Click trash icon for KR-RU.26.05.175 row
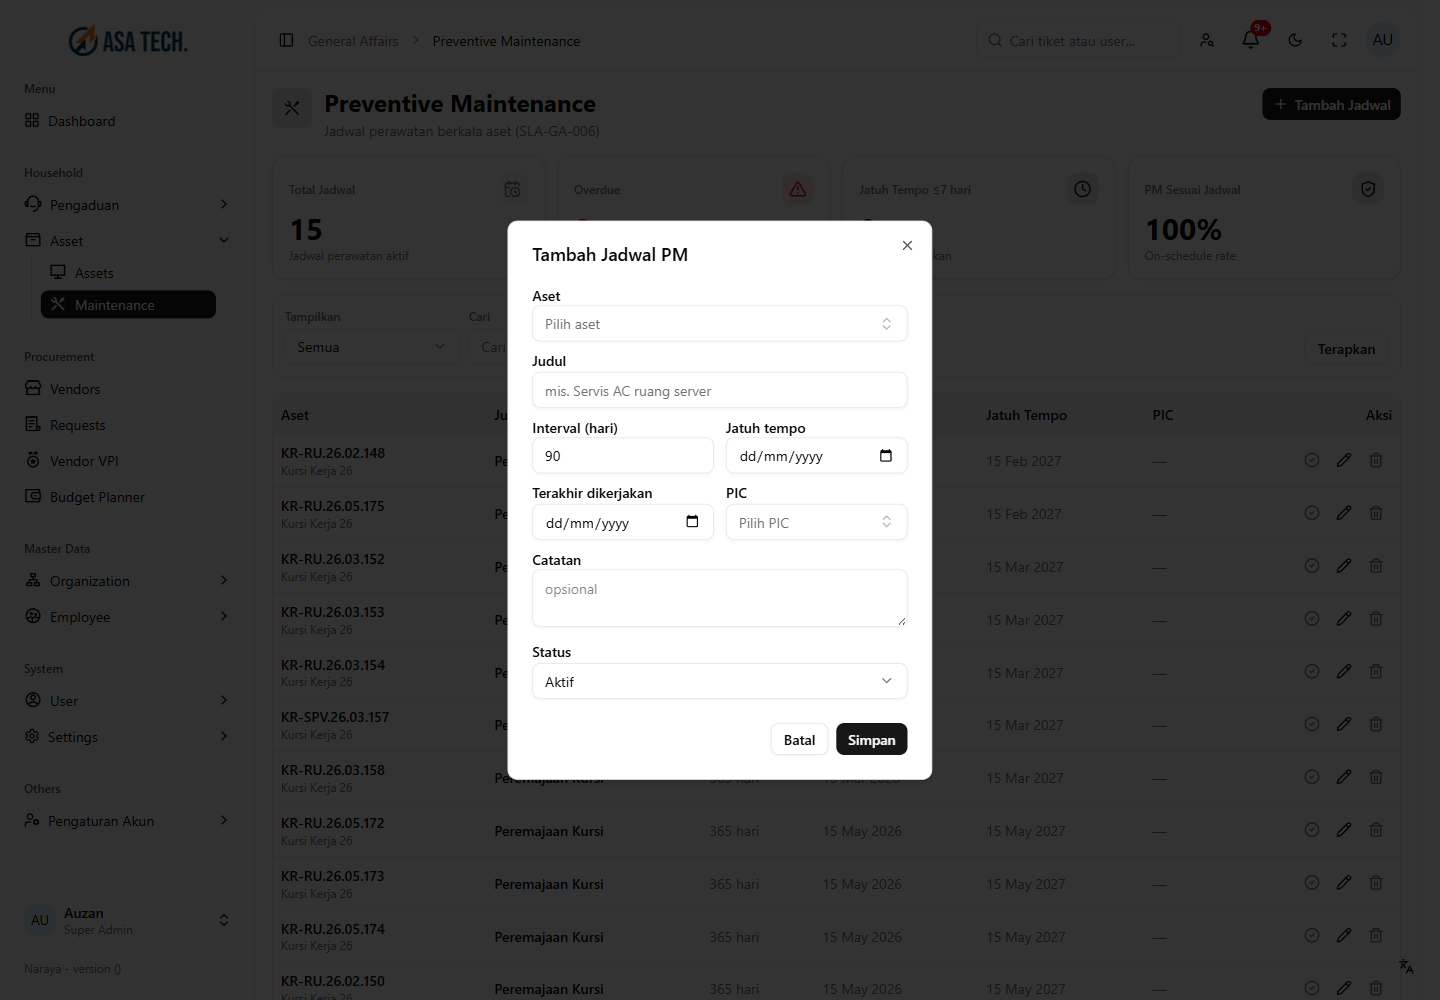This screenshot has height=1000, width=1440. [x=1376, y=513]
